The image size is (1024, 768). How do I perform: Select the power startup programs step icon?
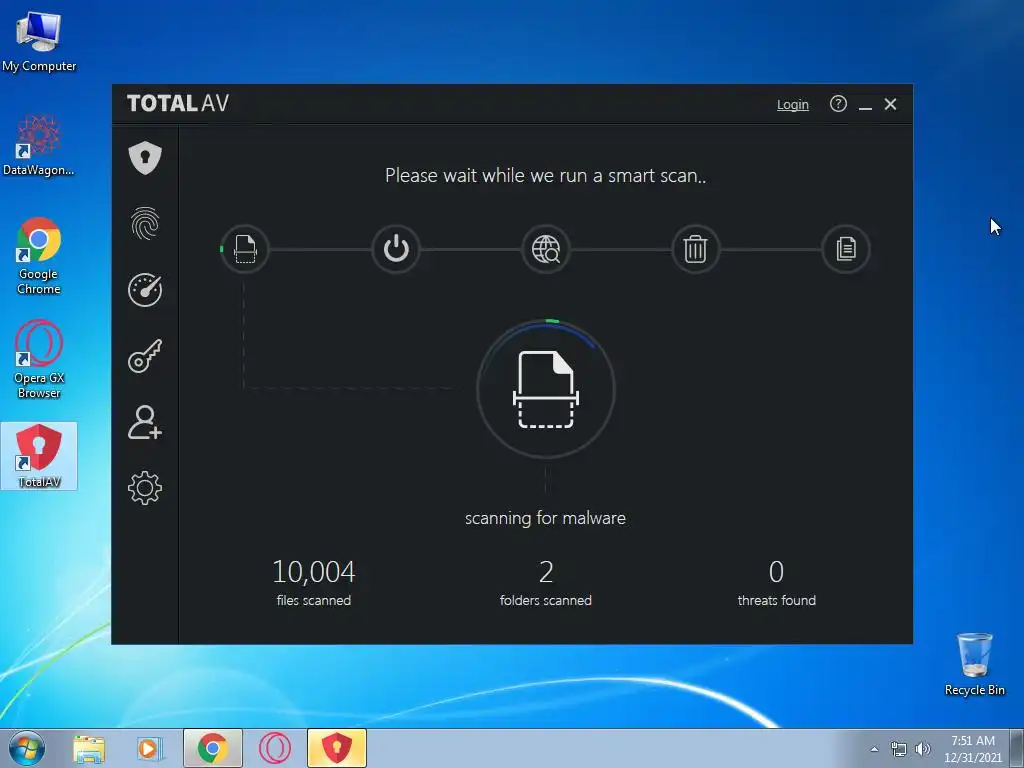[396, 249]
